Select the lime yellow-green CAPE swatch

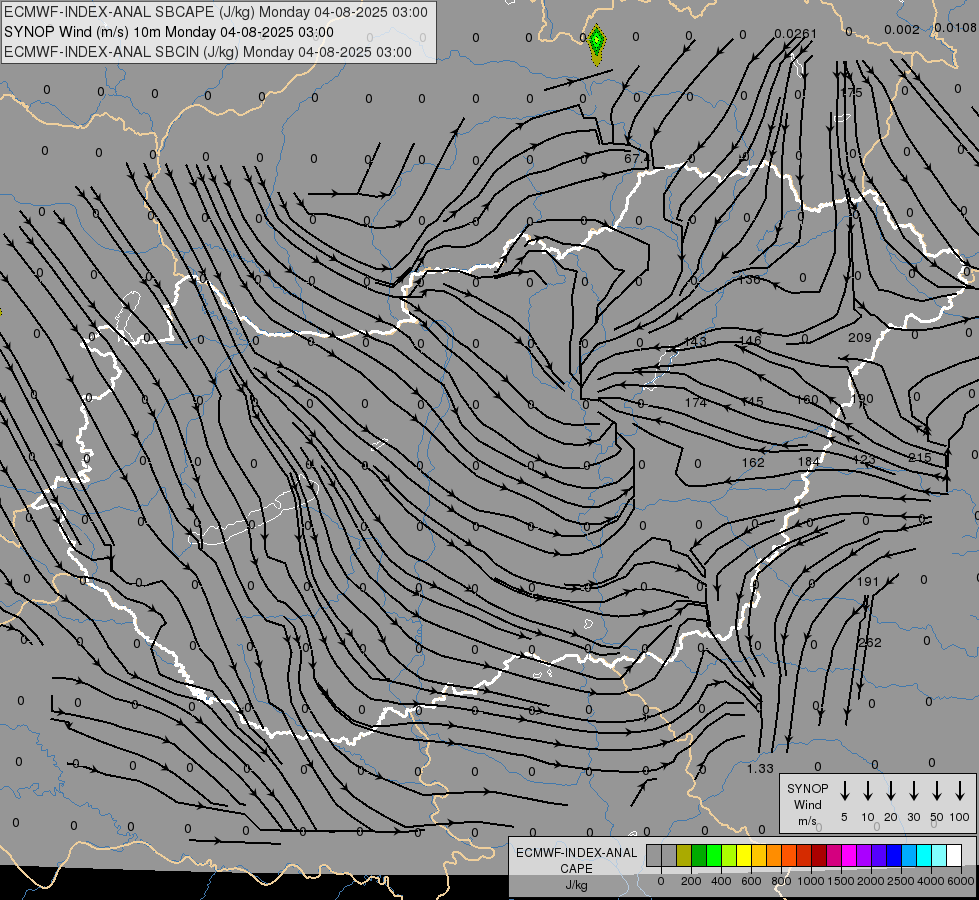[729, 855]
